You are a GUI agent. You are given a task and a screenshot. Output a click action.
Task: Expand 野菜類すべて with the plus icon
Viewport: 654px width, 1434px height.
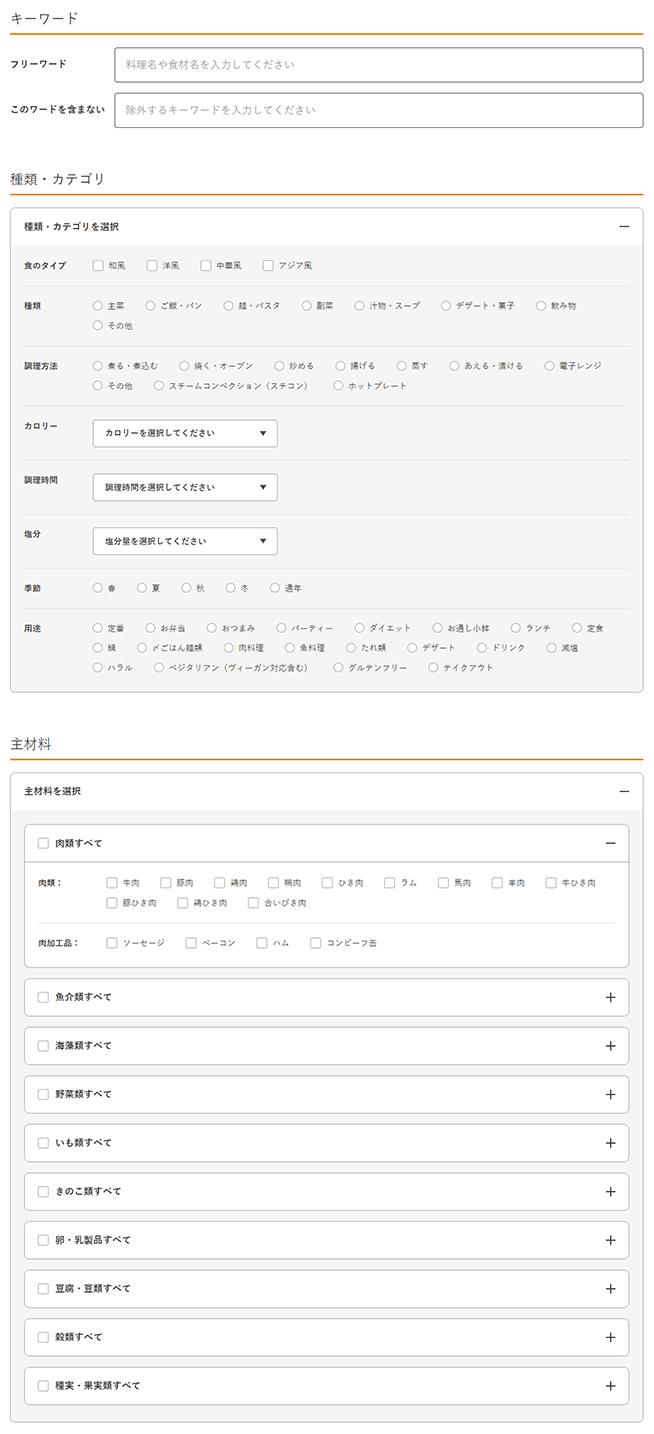610,1094
